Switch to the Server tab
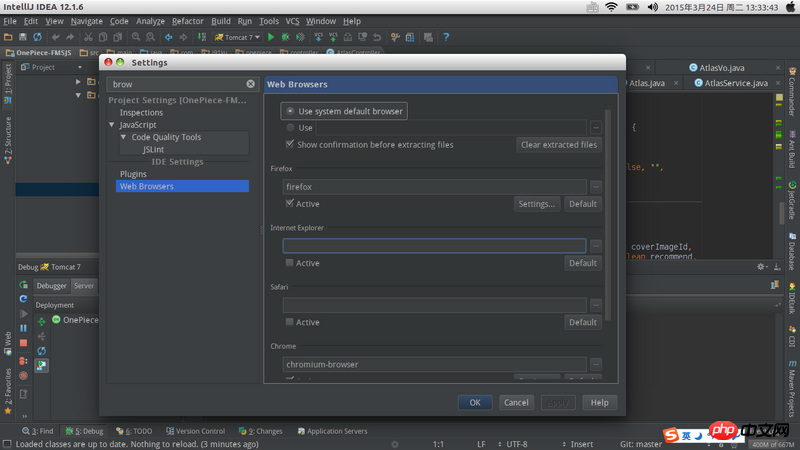Screen dimensions: 800x450 (84, 286)
